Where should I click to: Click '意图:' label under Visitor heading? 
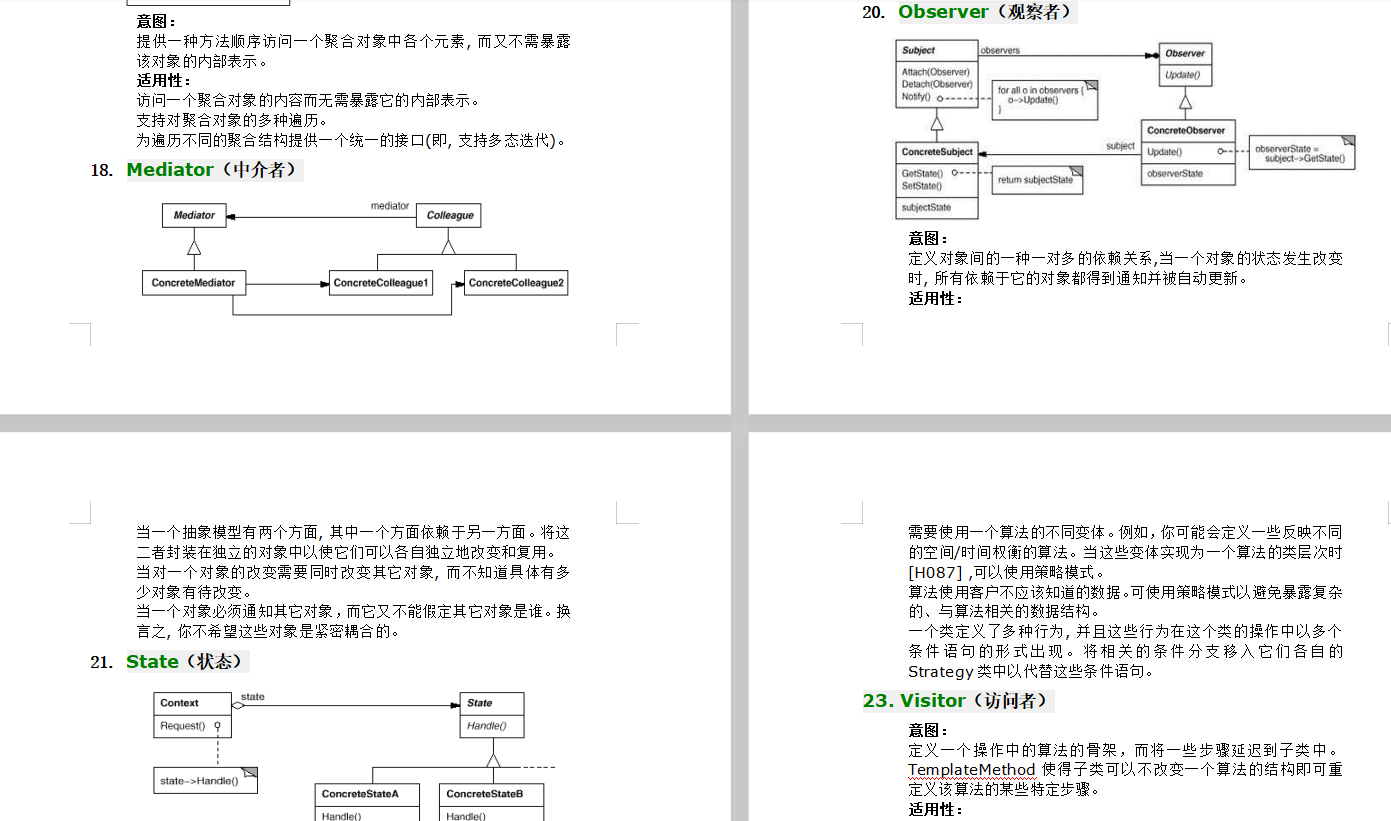coord(929,730)
